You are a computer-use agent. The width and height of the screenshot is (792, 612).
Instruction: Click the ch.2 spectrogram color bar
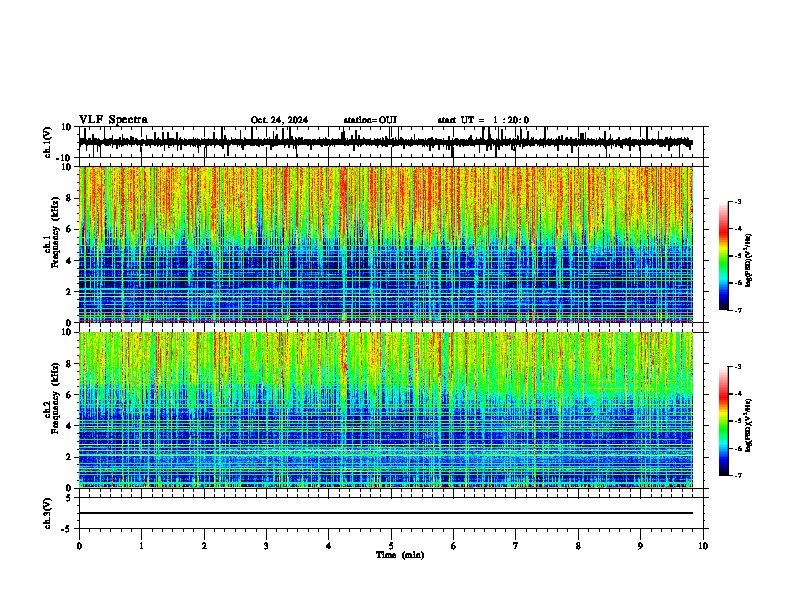(724, 421)
